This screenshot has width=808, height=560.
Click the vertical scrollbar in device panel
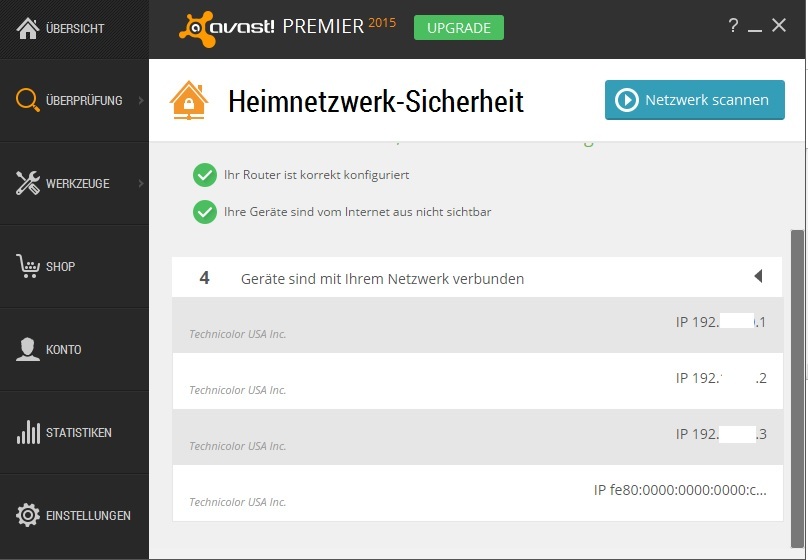click(x=797, y=389)
